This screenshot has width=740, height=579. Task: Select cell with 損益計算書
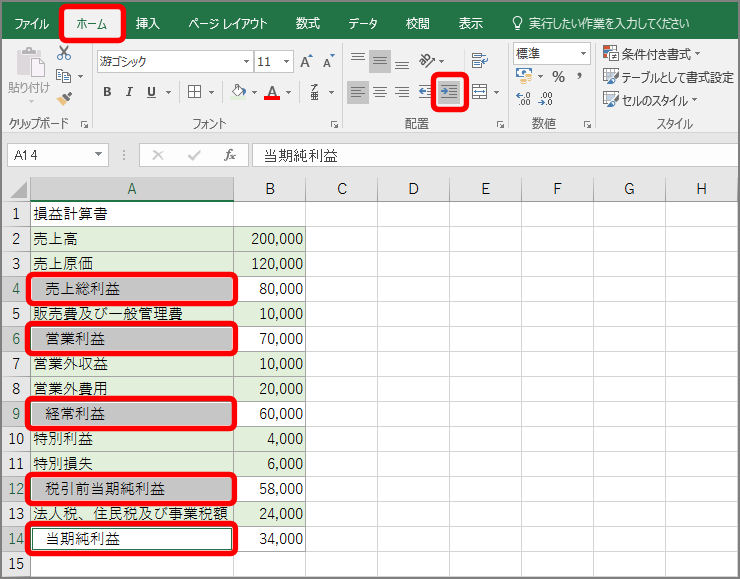coord(132,214)
